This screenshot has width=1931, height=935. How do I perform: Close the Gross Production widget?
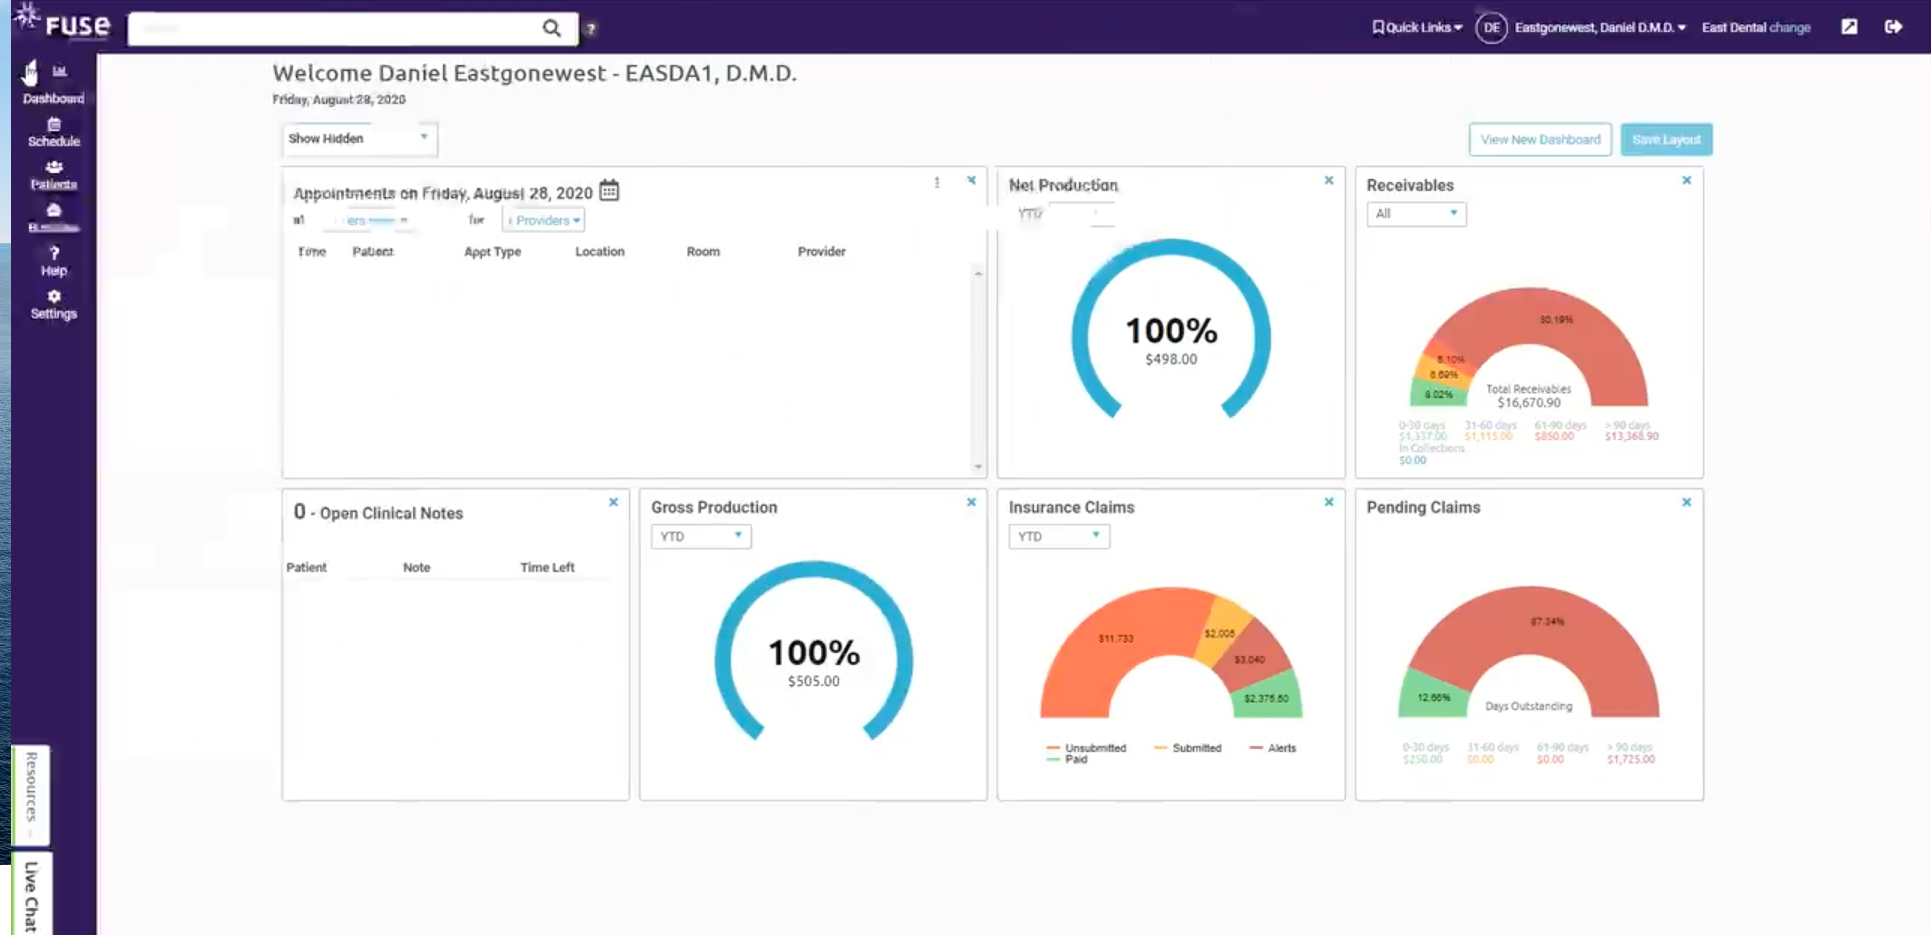point(971,502)
